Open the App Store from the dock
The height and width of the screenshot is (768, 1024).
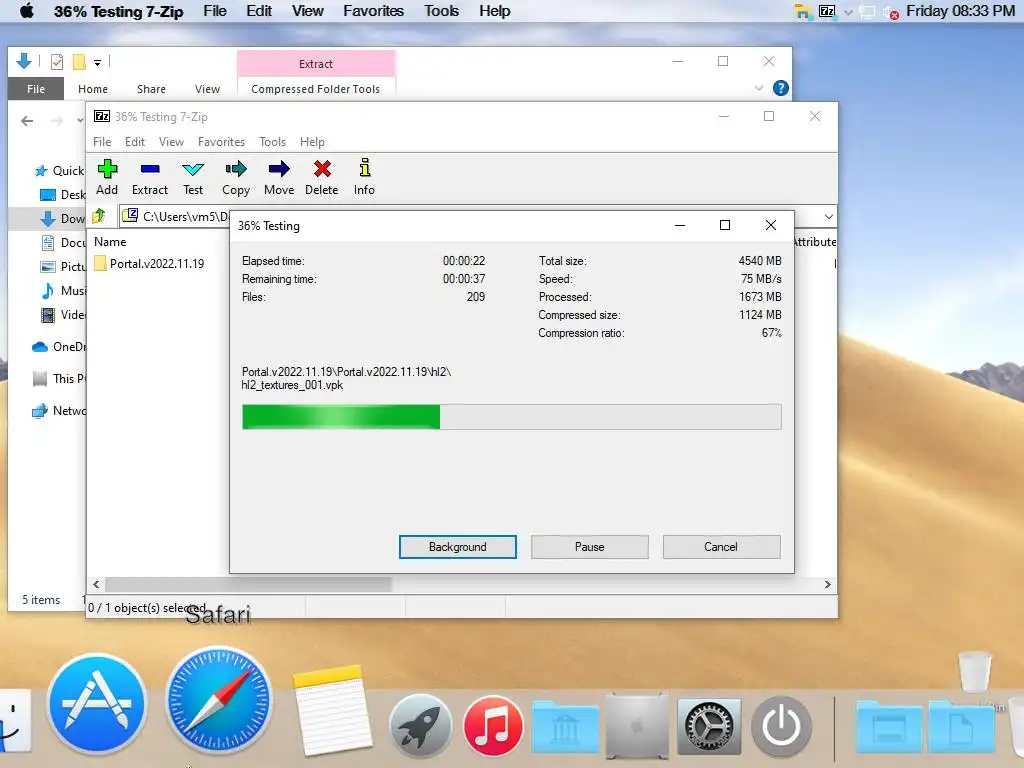pyautogui.click(x=97, y=705)
